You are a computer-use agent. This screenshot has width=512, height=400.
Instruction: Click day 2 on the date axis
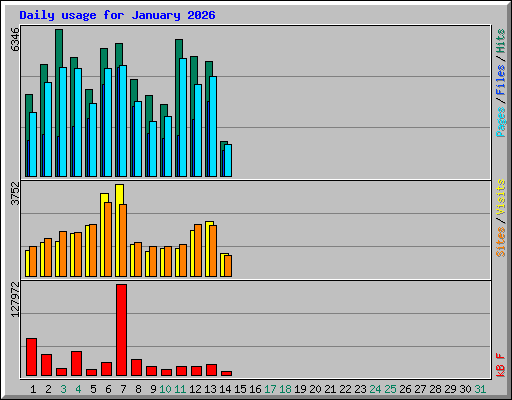48,389
